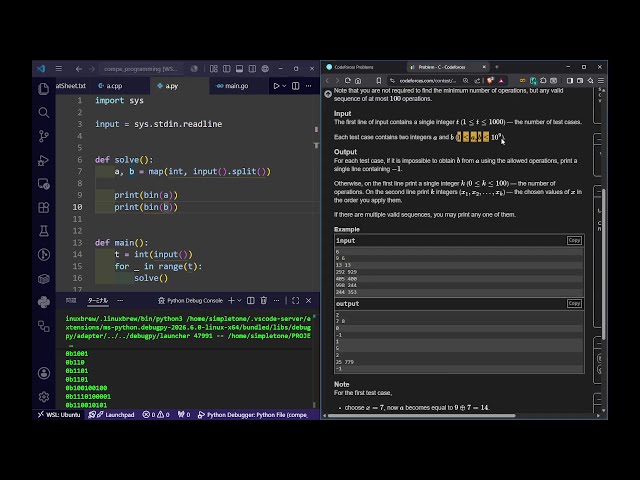Open the Remote Explorer view
Viewport: 640px width, 480px height.
(44, 184)
